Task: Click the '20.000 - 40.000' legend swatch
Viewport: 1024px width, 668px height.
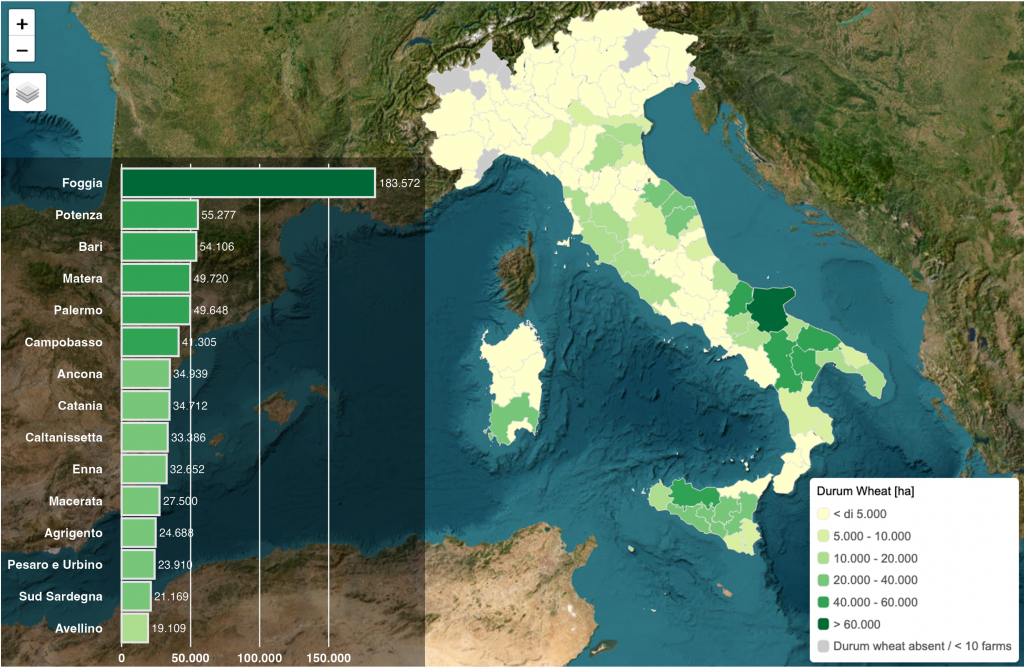Action: click(825, 580)
